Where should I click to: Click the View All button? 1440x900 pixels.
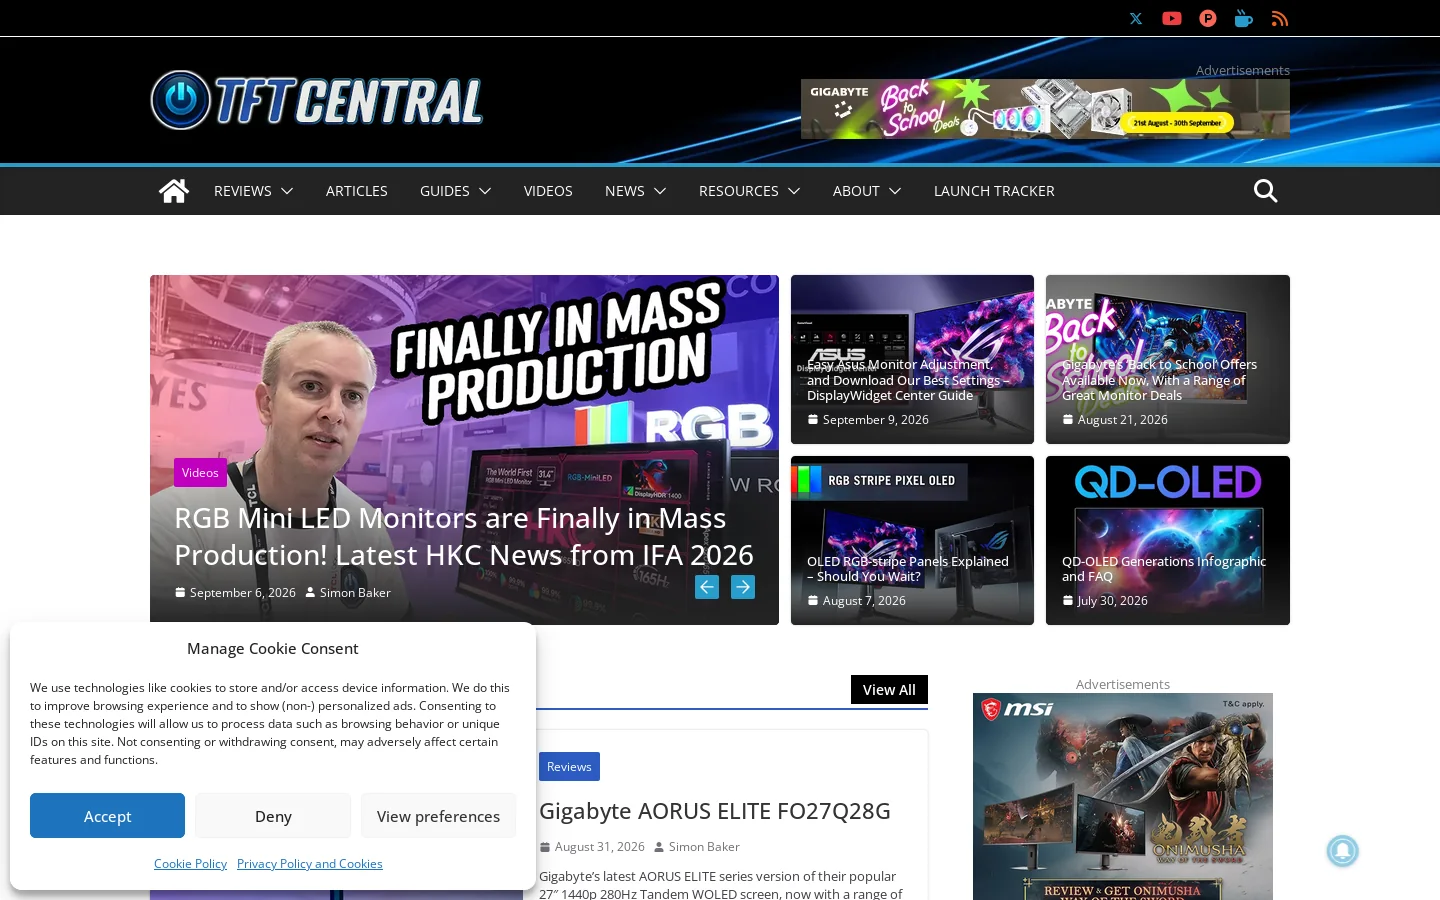889,690
